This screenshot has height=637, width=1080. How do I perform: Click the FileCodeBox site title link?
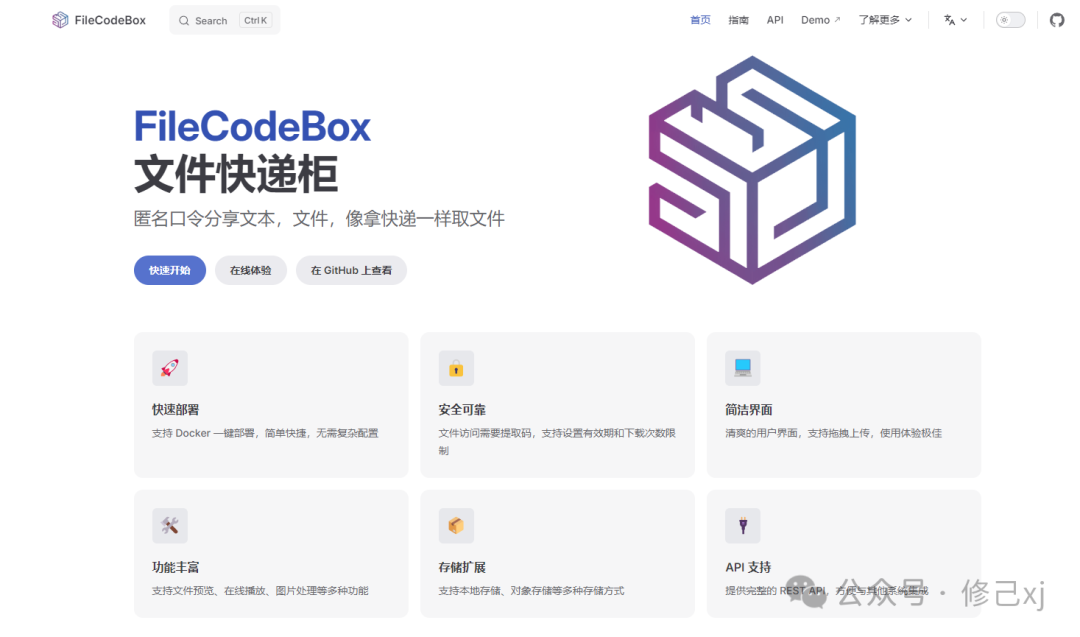[110, 20]
